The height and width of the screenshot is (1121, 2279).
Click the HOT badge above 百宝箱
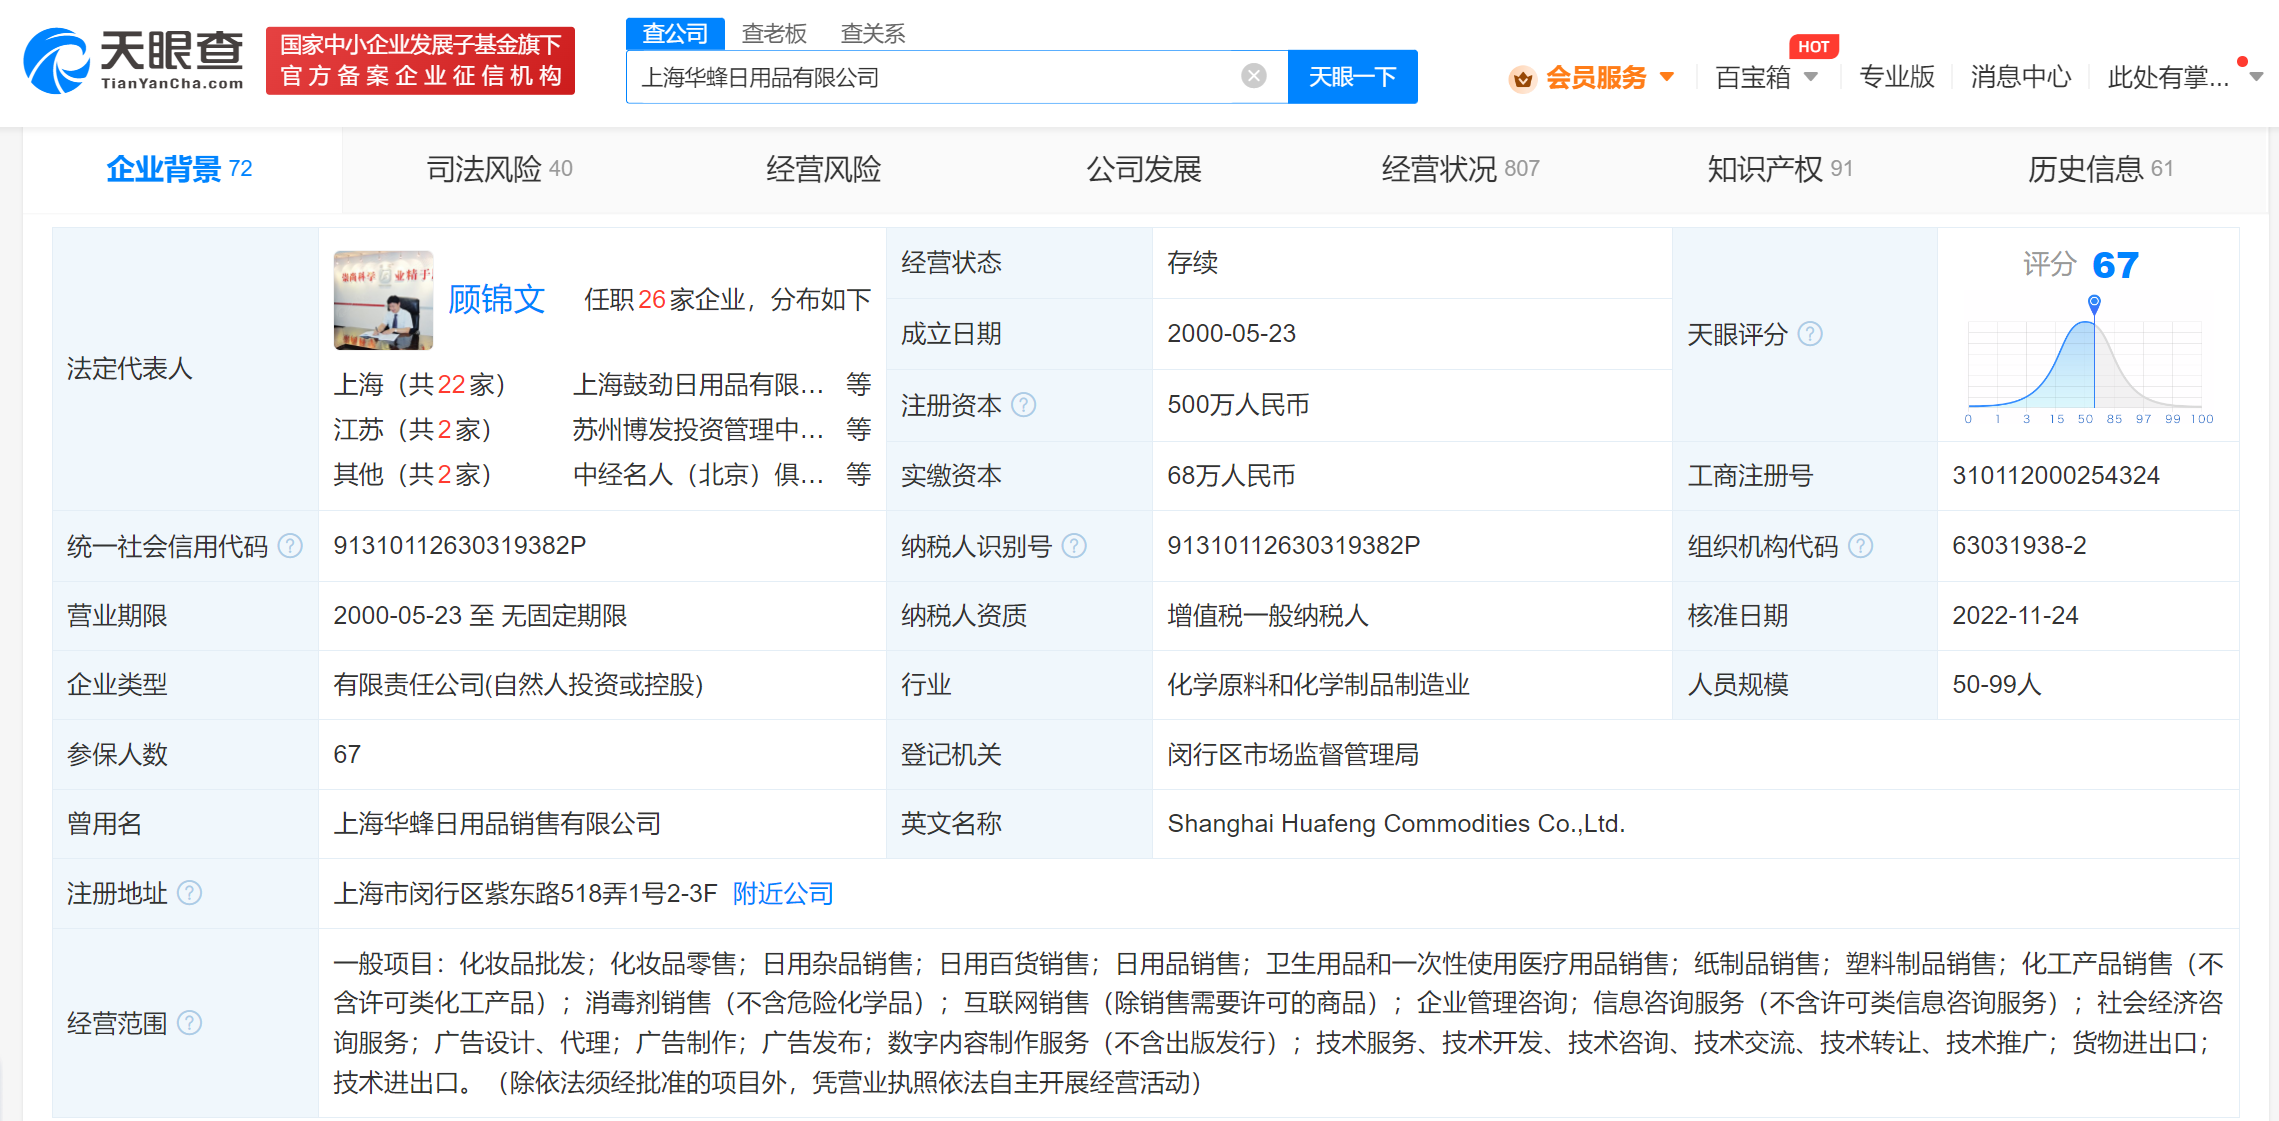1813,46
